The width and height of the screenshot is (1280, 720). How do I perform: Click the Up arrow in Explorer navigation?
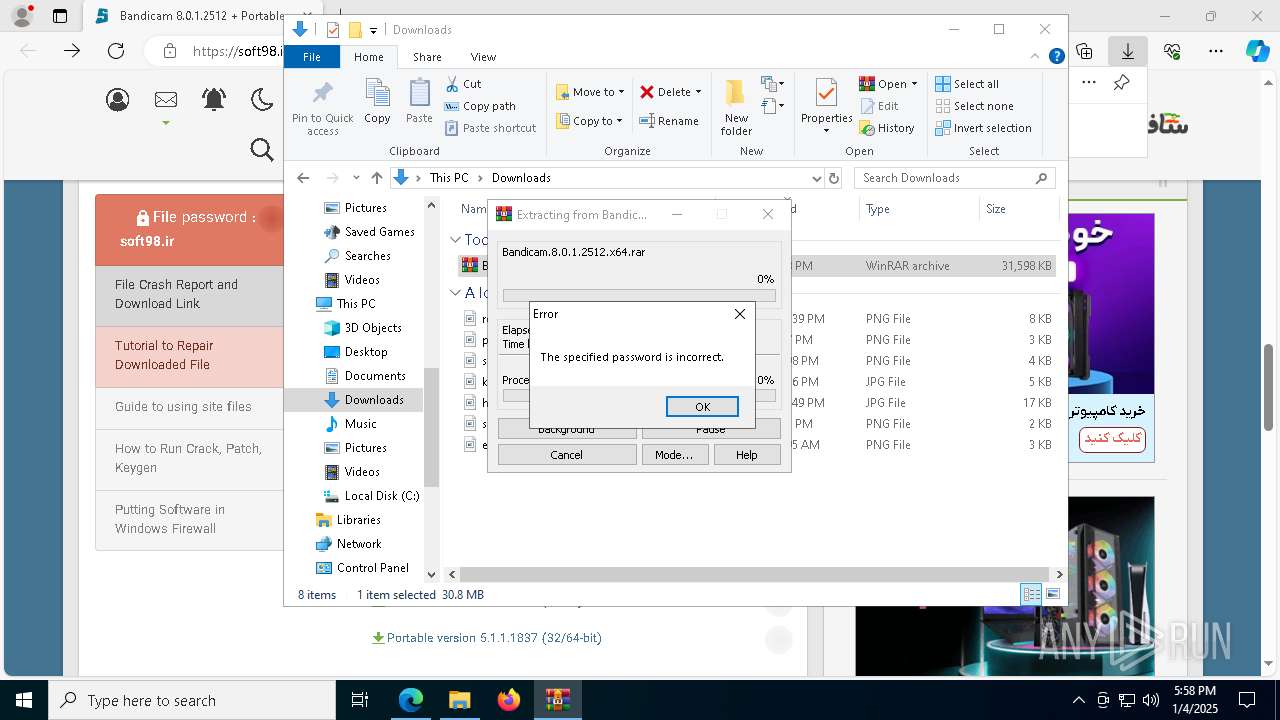click(377, 178)
